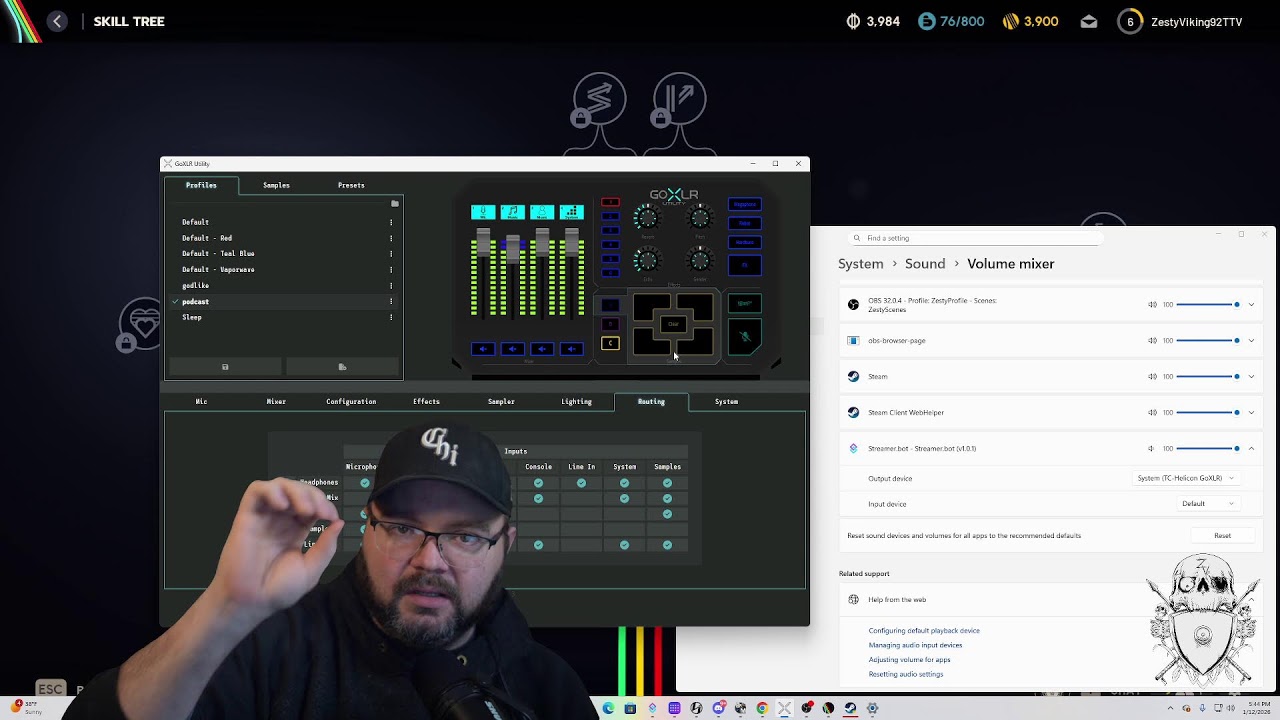Mute the first fader channel on GoXLR
Image resolution: width=1280 pixels, height=720 pixels.
point(483,349)
